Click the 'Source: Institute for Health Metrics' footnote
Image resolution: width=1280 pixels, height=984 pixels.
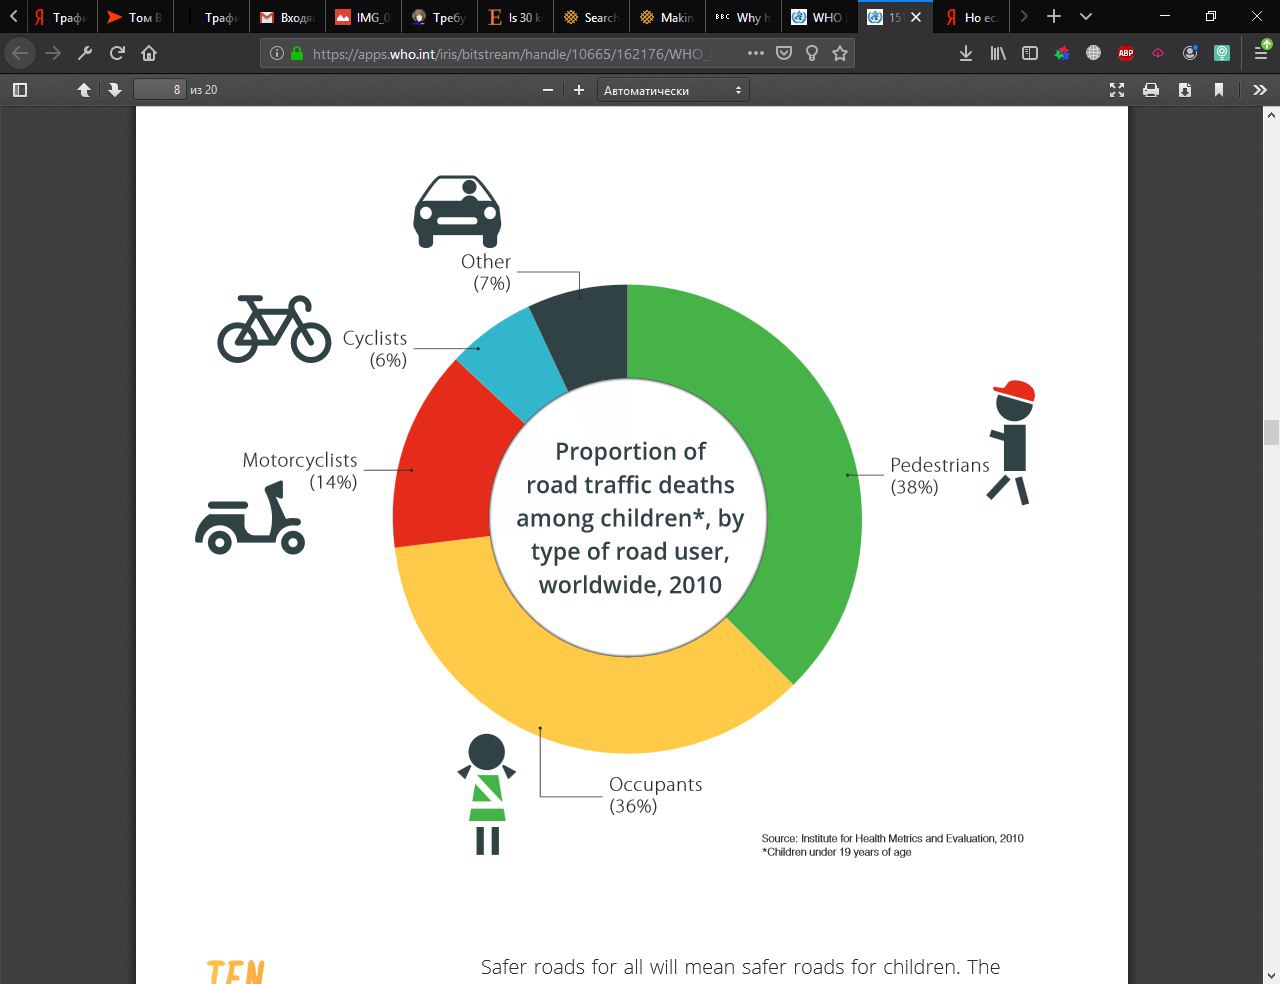(x=892, y=838)
